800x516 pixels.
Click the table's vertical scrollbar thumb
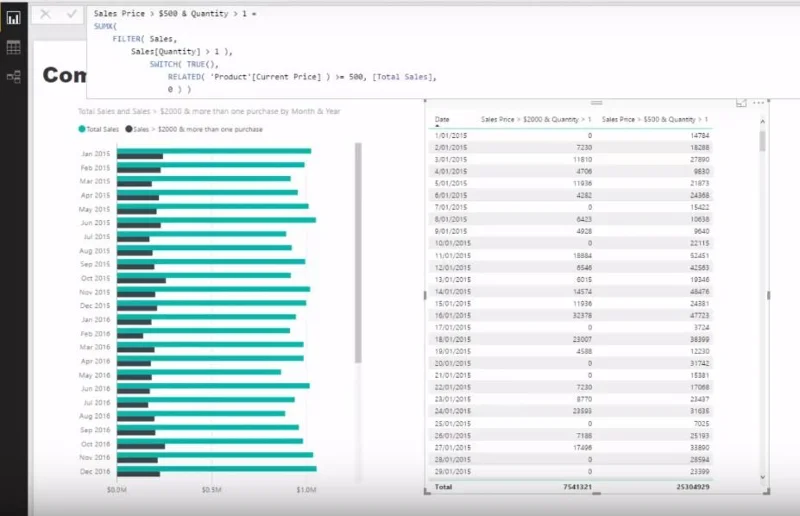point(763,141)
